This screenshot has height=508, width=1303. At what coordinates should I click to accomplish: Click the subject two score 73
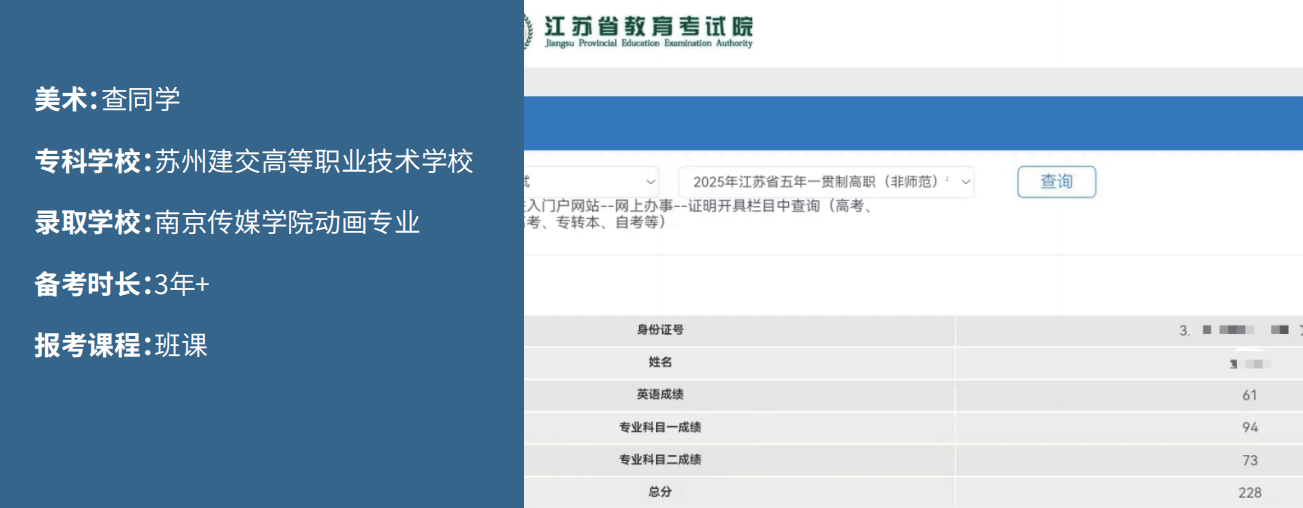pos(1249,460)
